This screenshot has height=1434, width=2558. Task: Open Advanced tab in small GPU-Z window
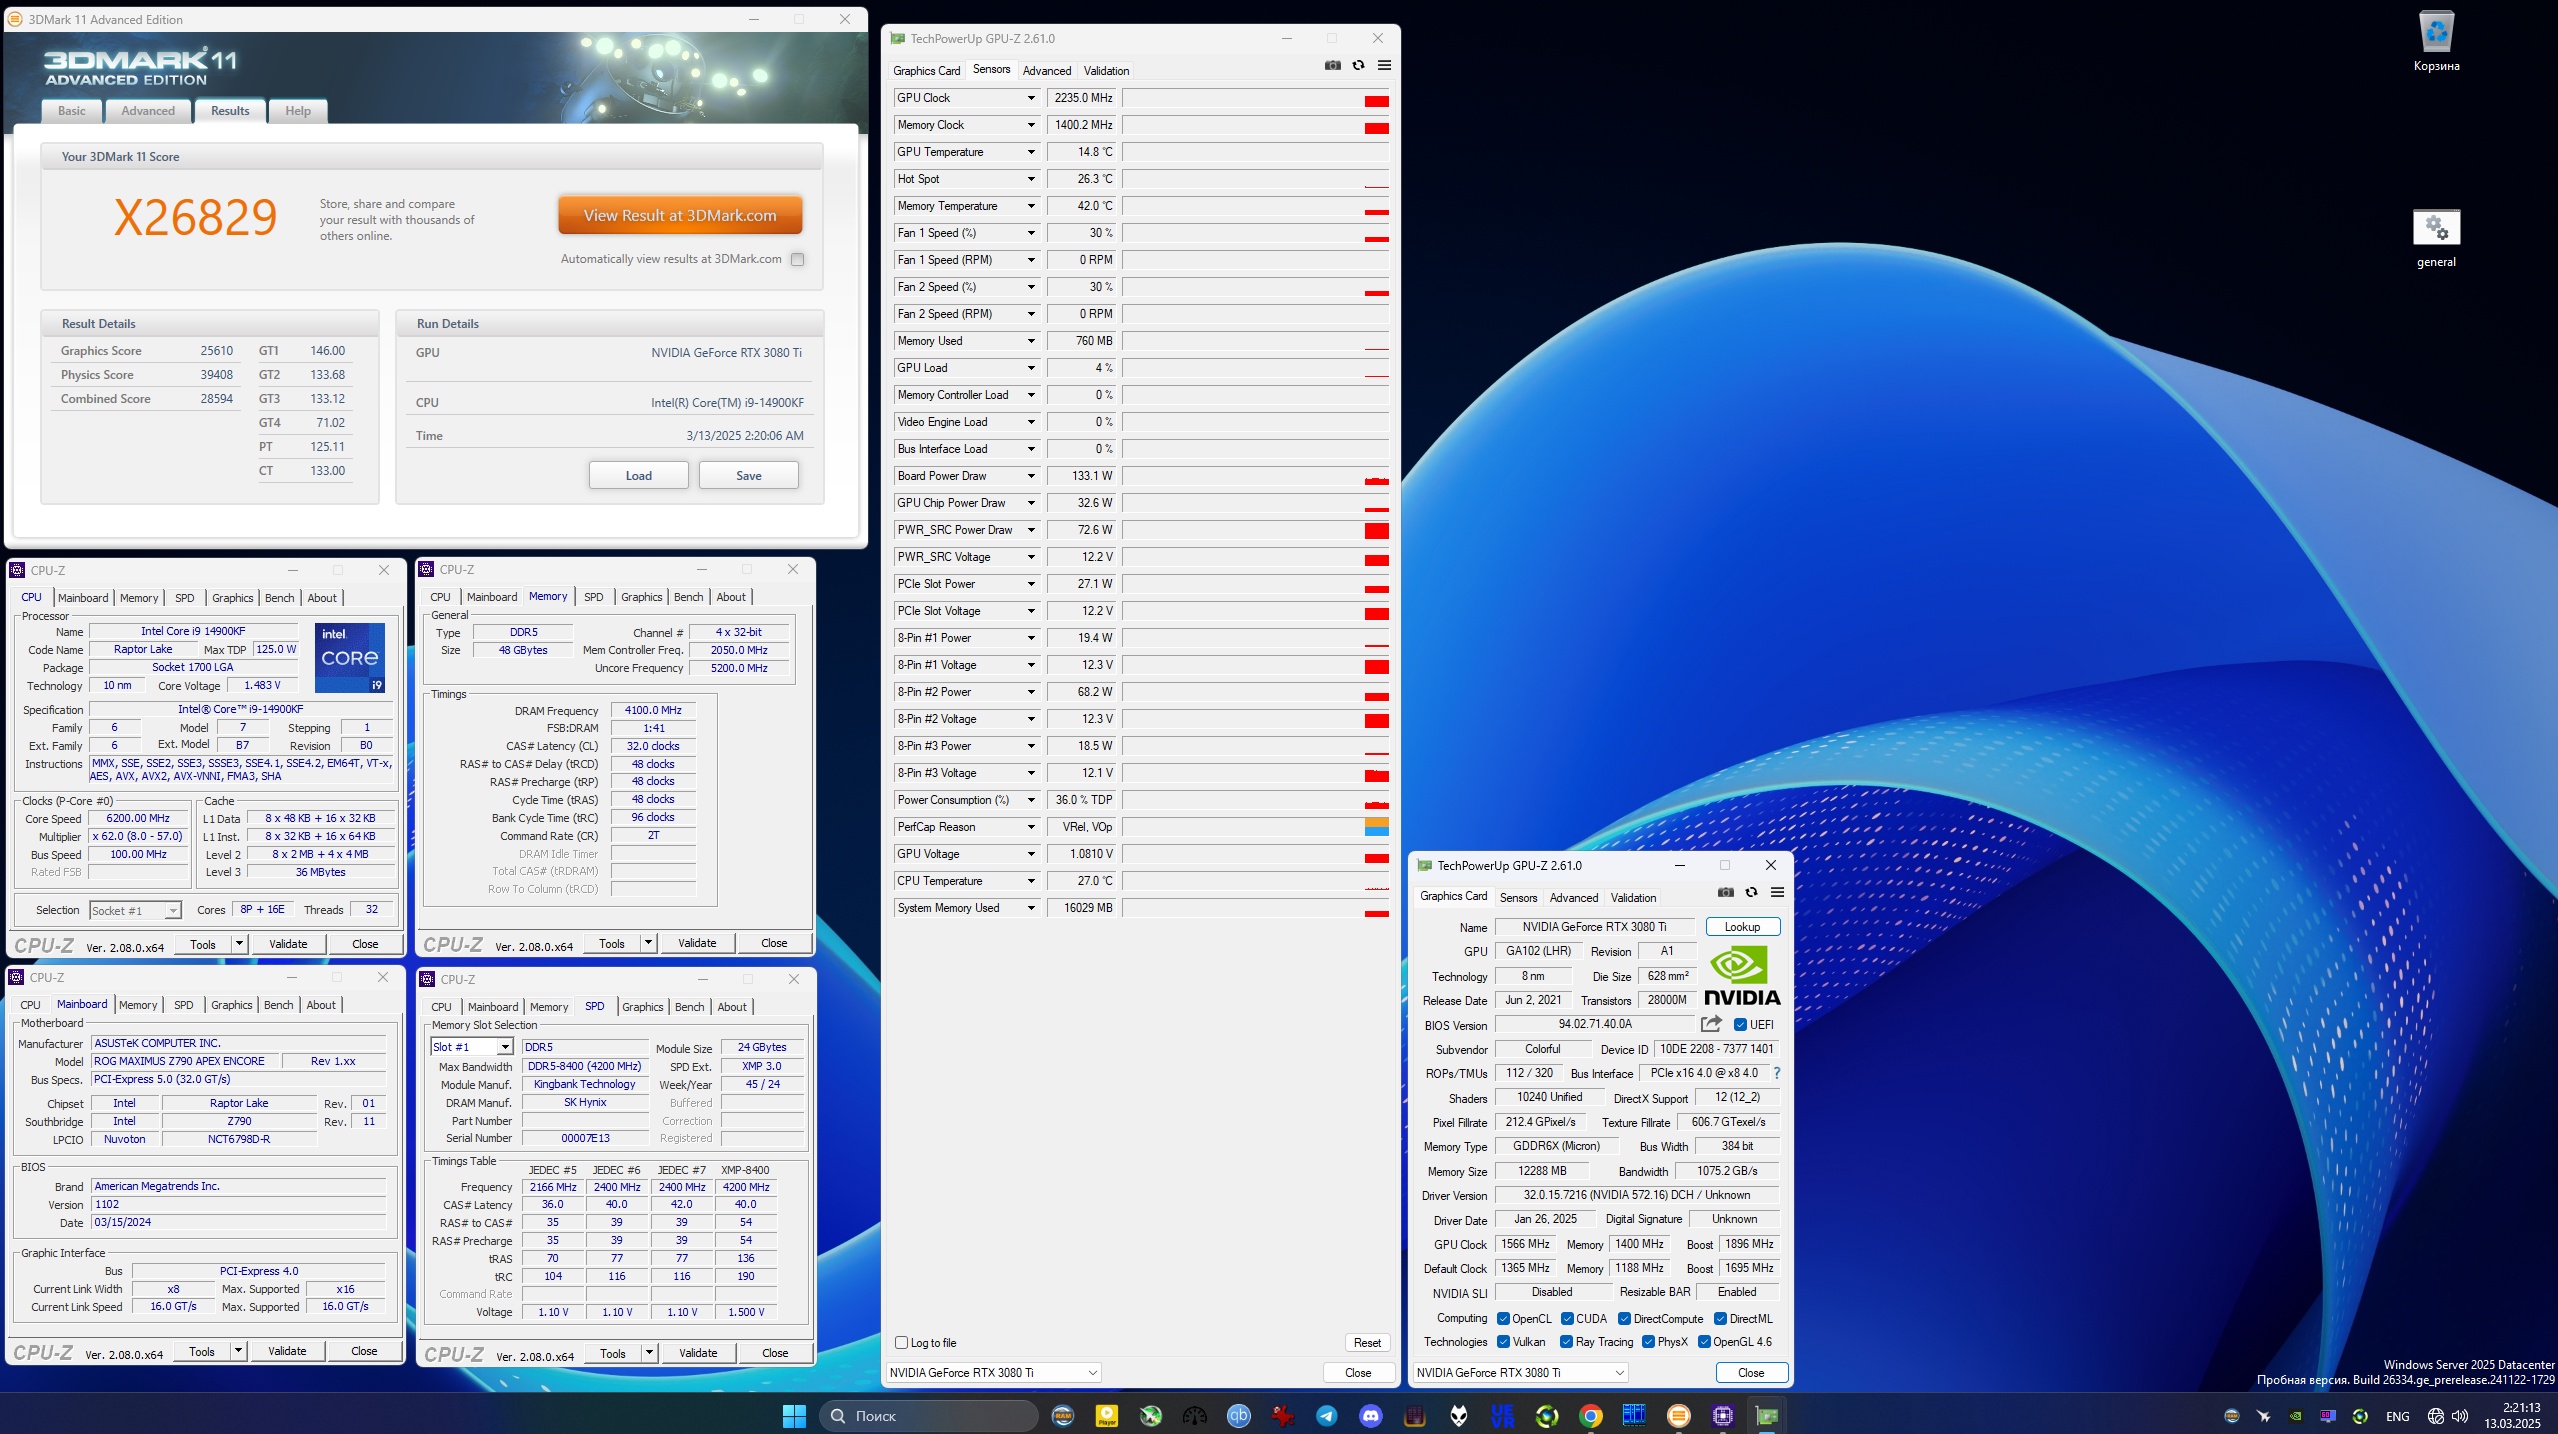point(1574,898)
